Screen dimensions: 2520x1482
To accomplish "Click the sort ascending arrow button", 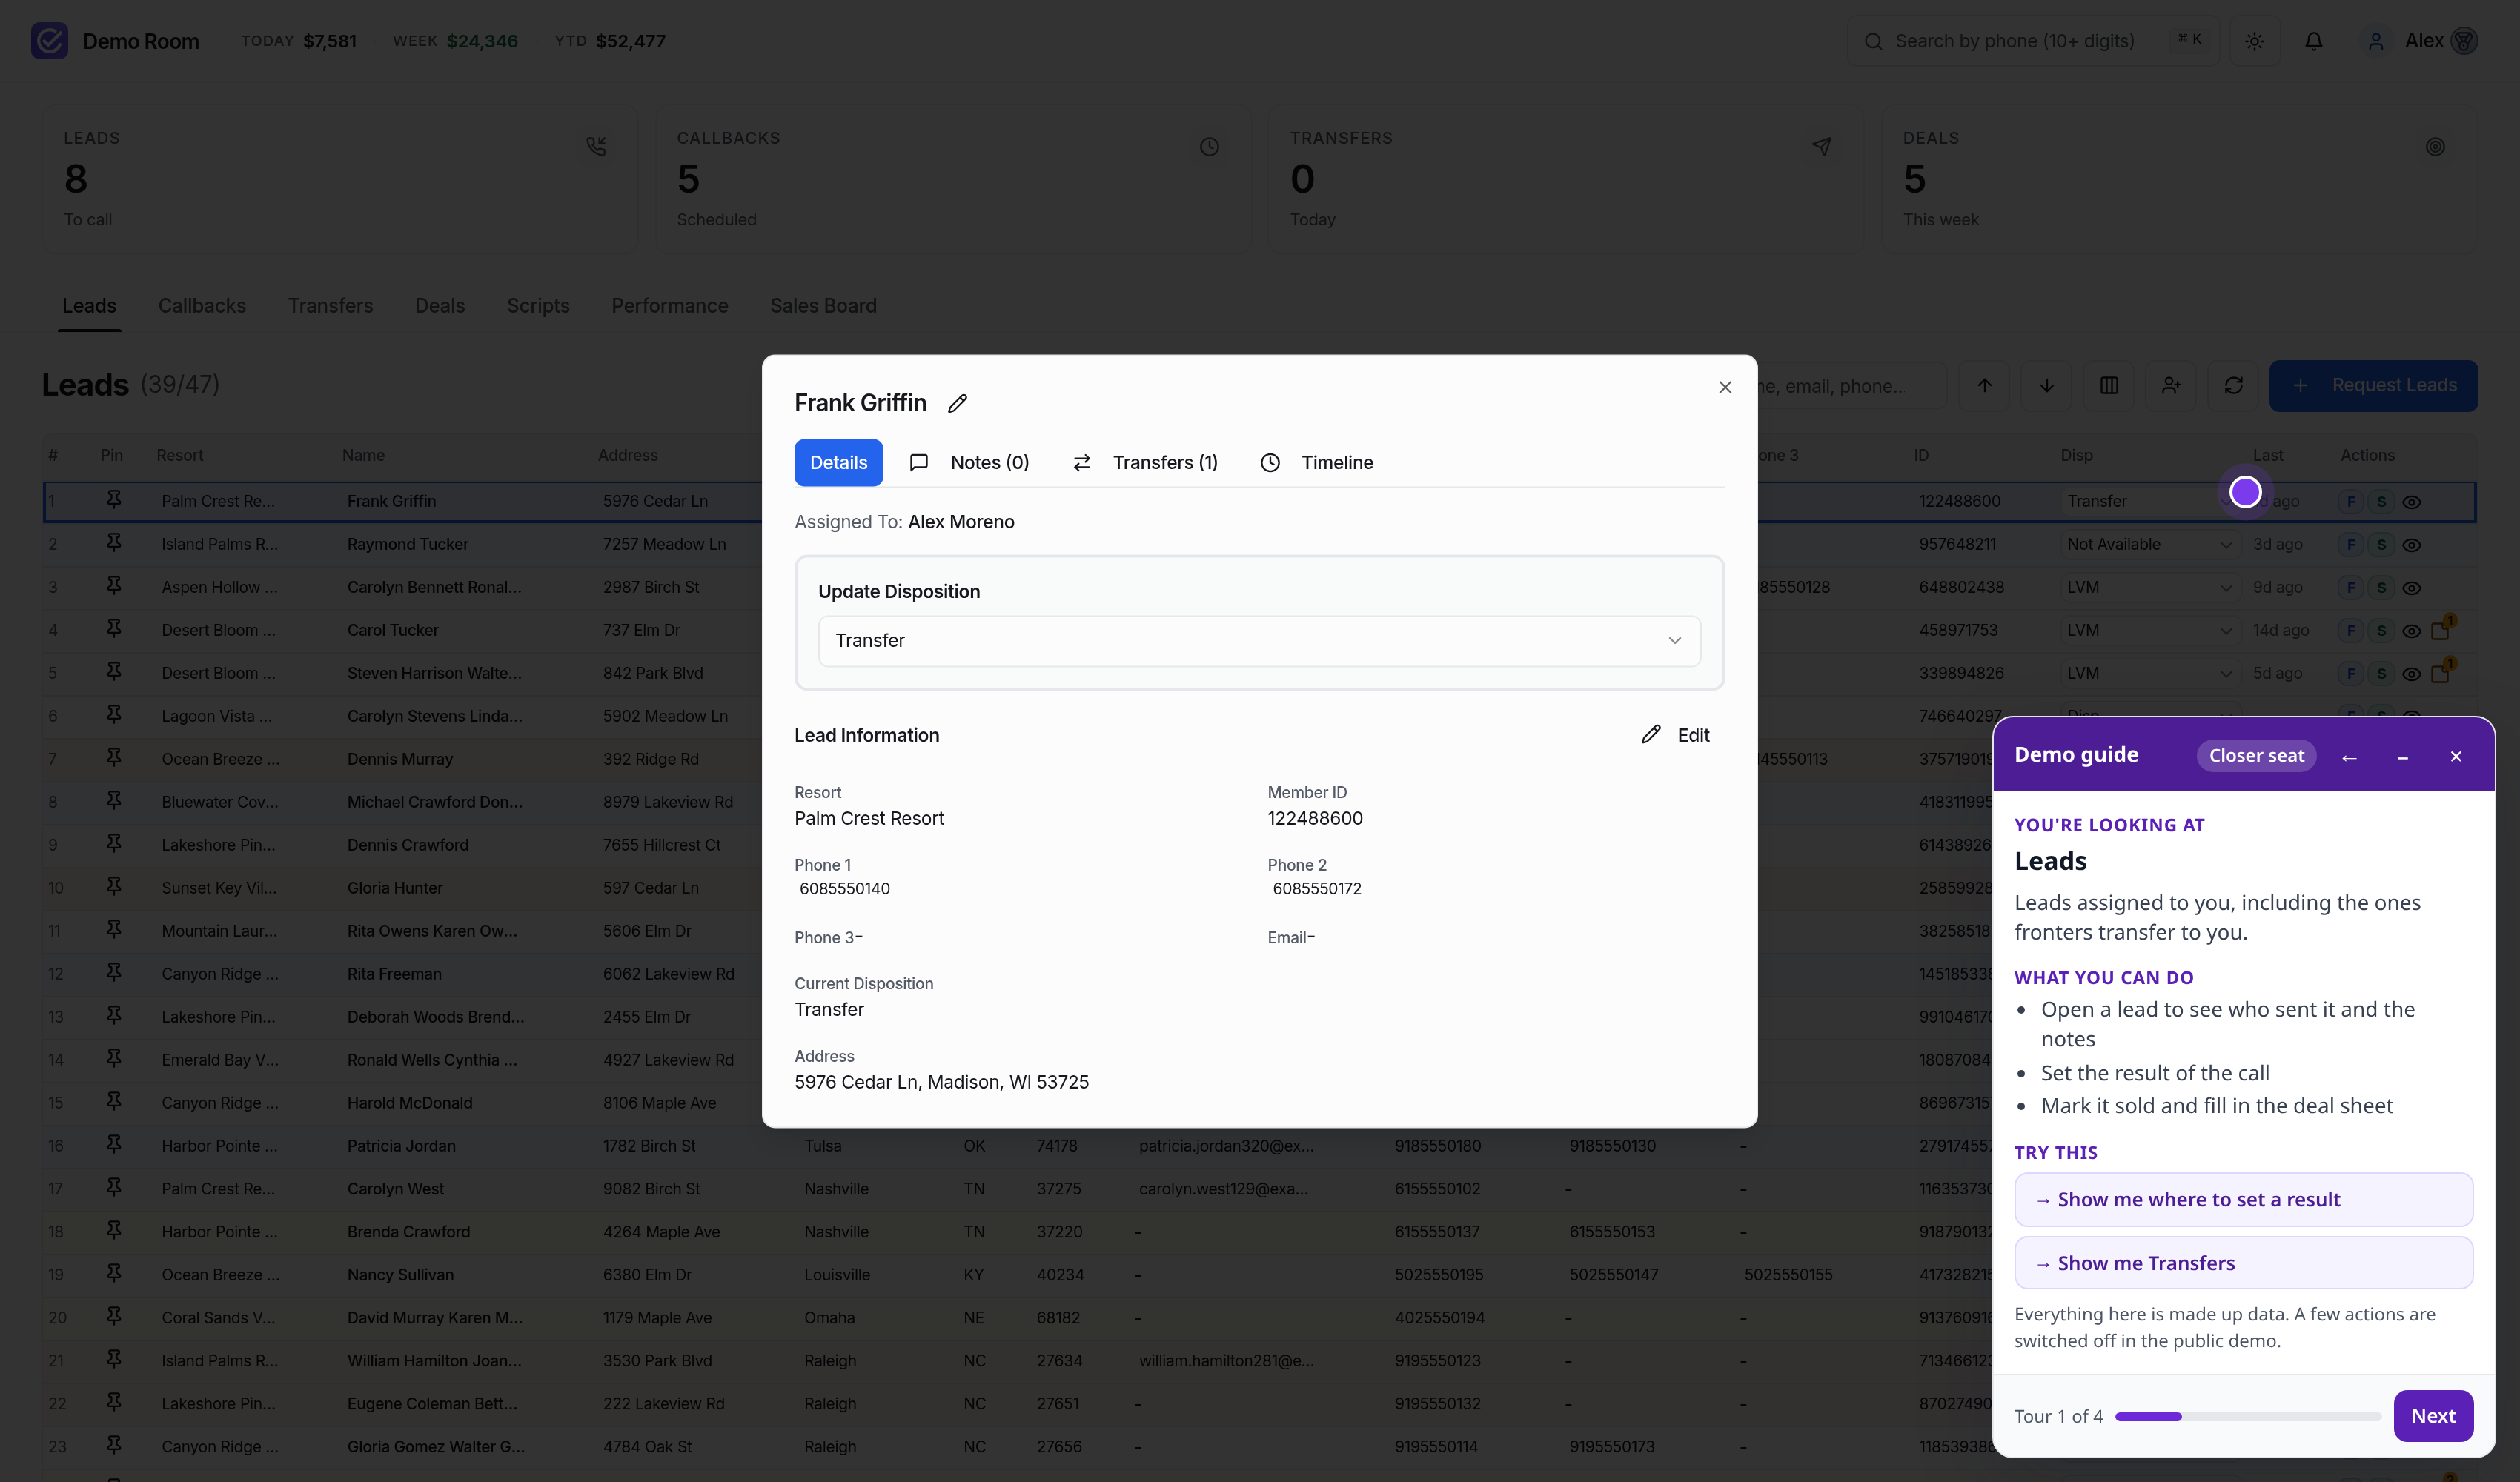I will (x=1985, y=385).
